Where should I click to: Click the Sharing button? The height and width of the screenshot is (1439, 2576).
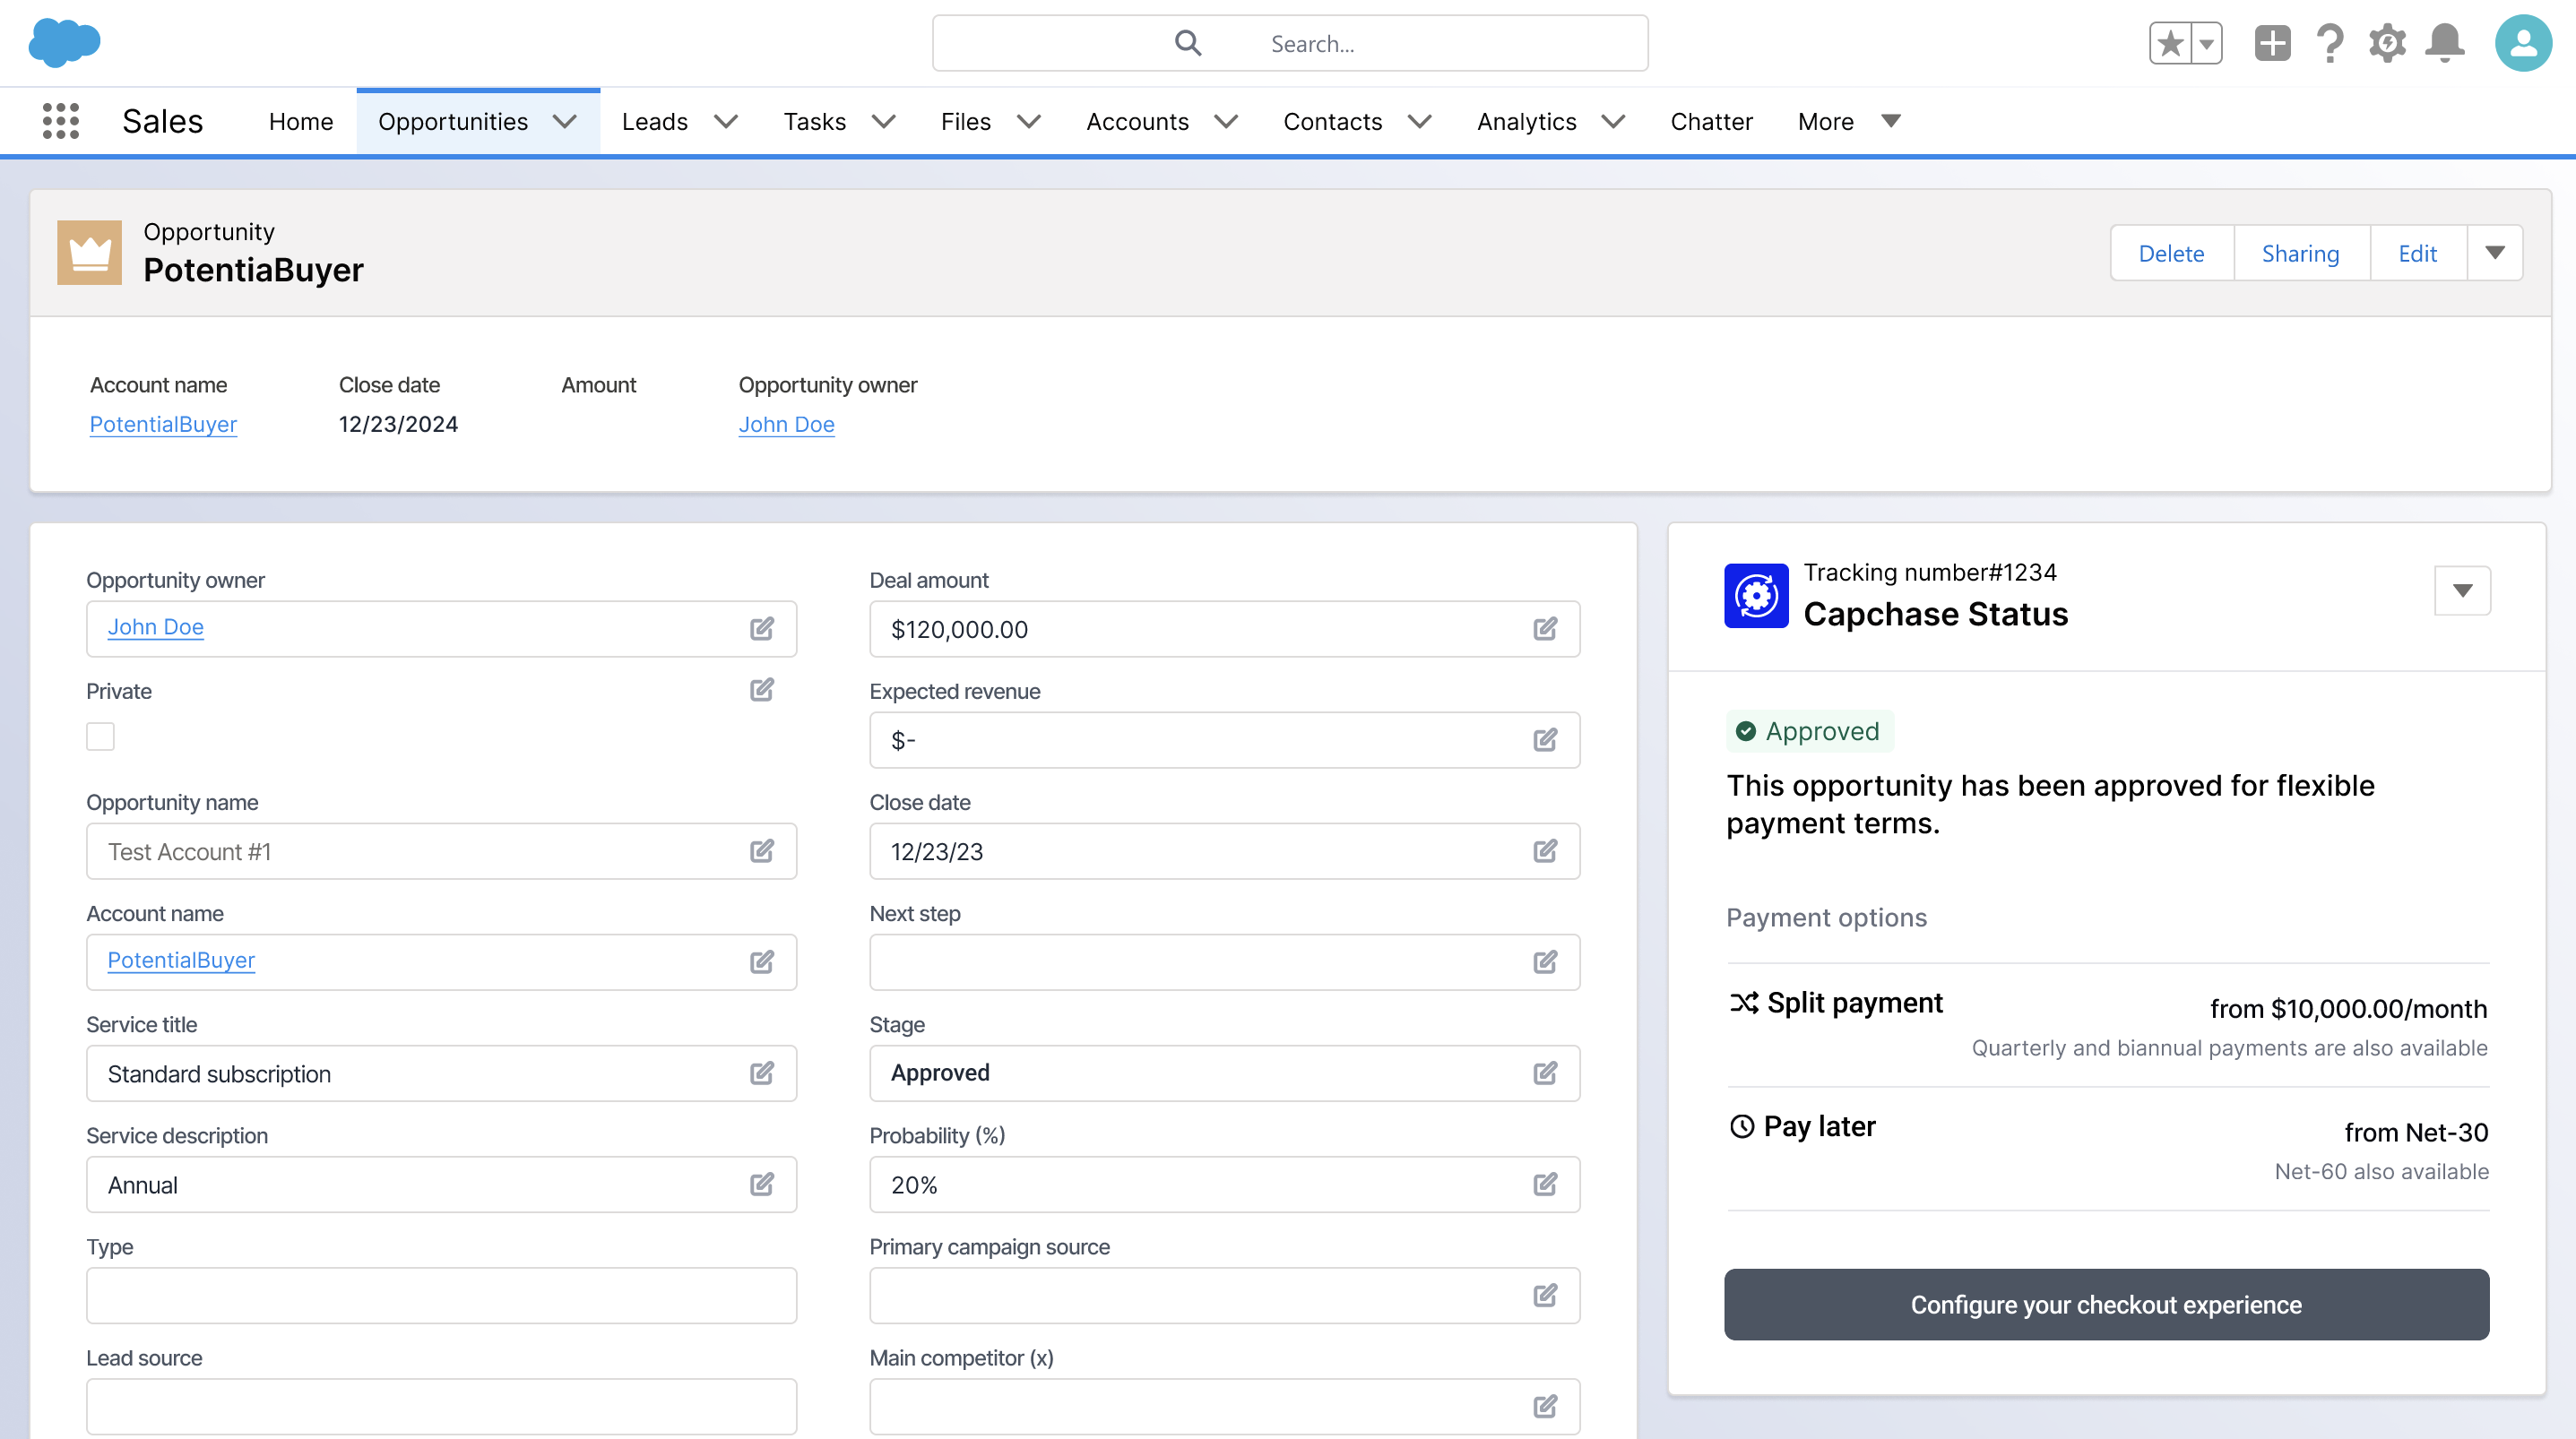coord(2300,253)
